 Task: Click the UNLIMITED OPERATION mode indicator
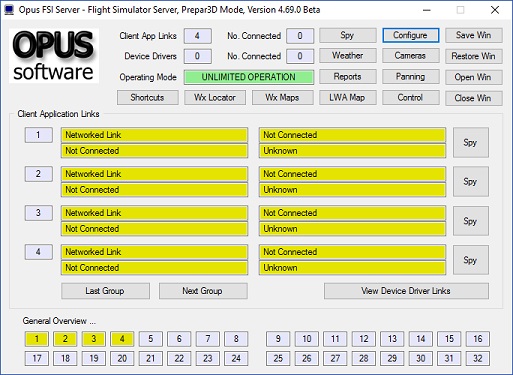click(249, 77)
